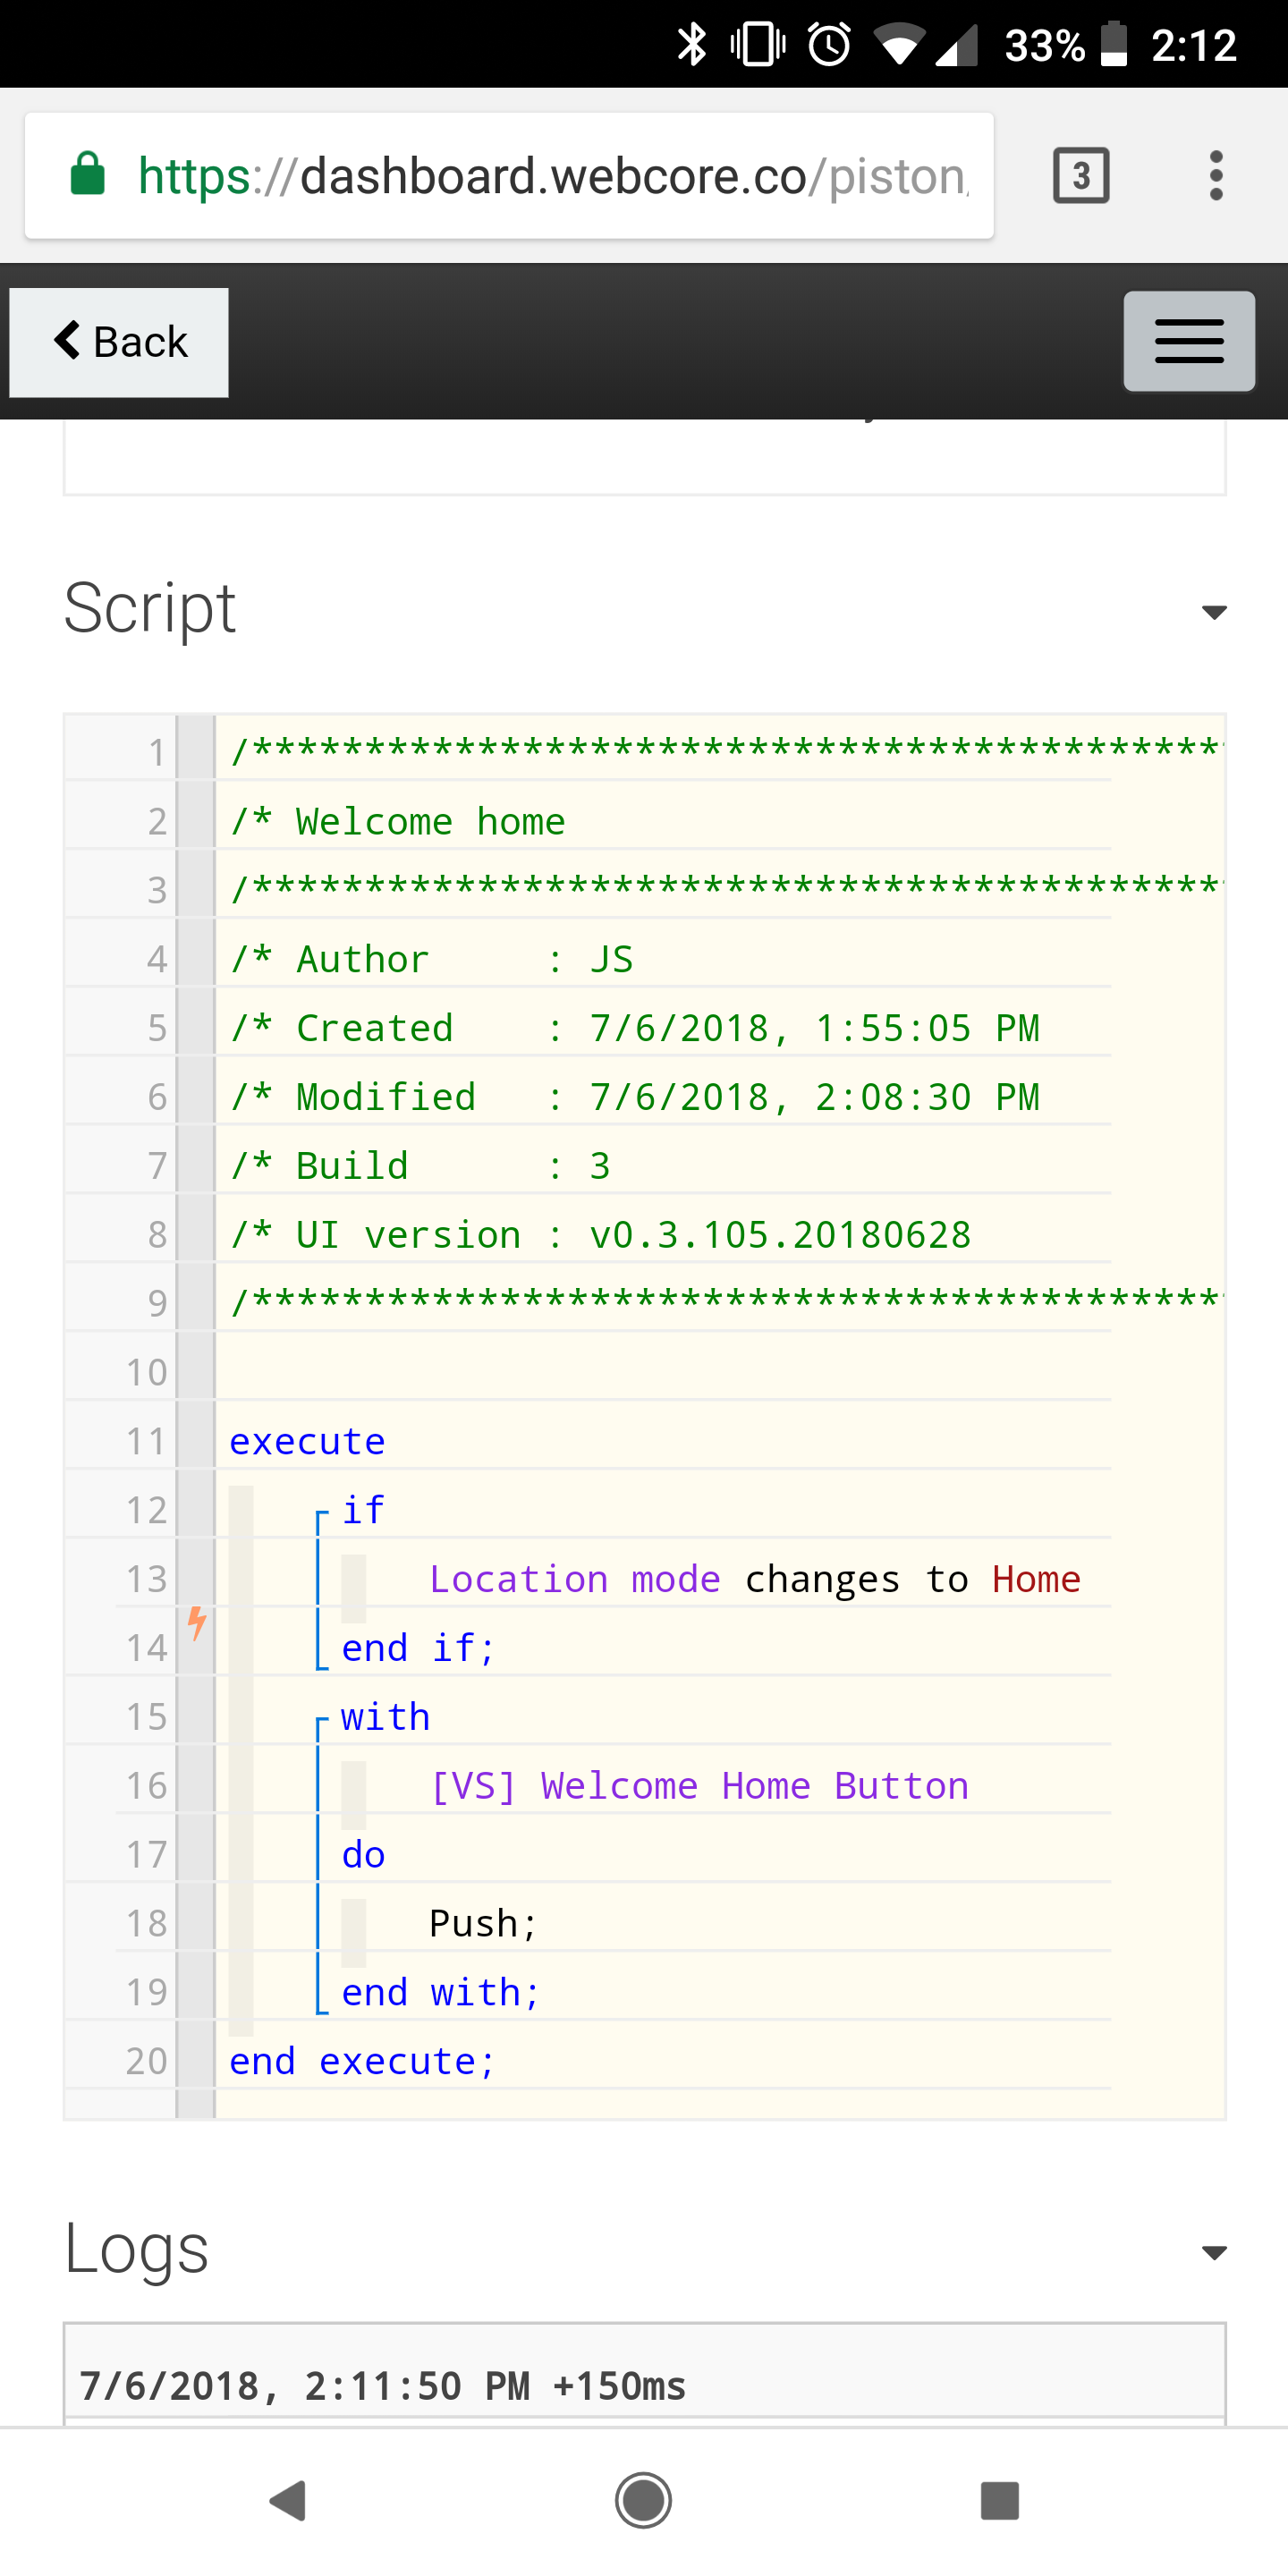The height and width of the screenshot is (2576, 1288).
Task: Tap the green secure lock icon
Action: (x=88, y=174)
